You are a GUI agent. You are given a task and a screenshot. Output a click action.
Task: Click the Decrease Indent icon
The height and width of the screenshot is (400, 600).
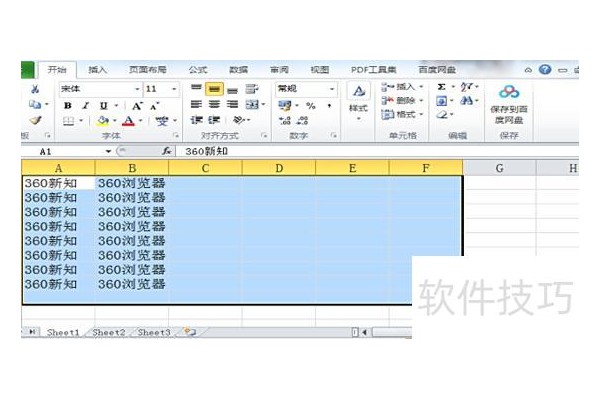(x=197, y=120)
